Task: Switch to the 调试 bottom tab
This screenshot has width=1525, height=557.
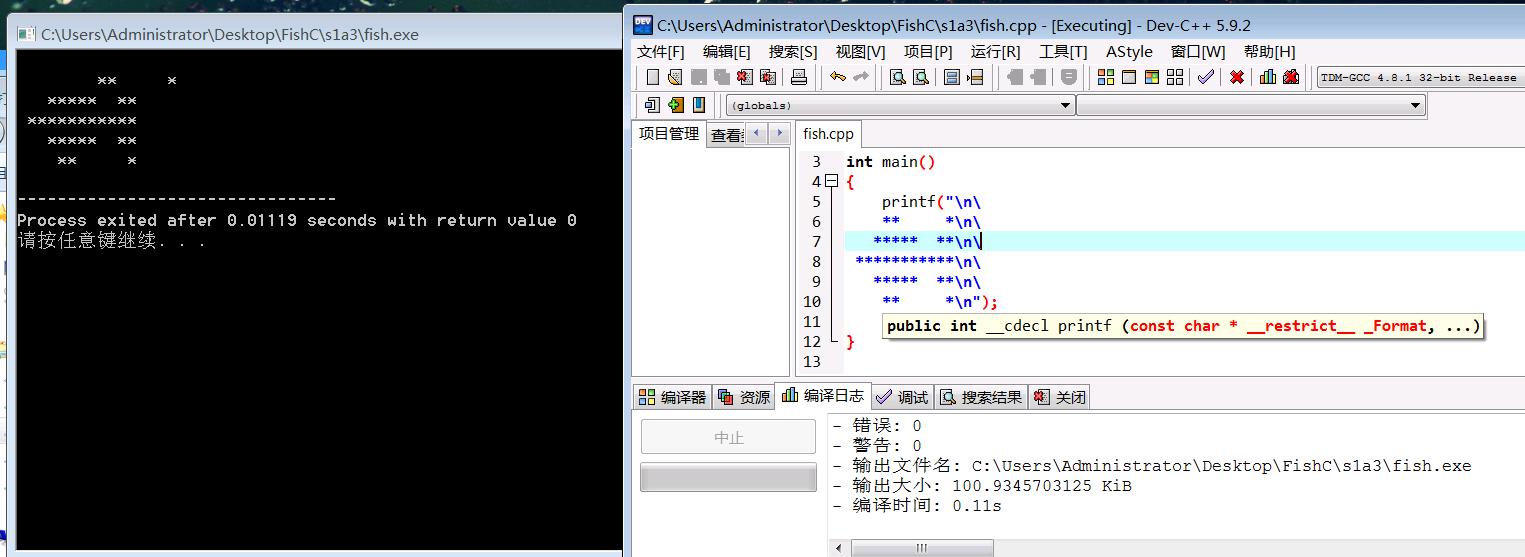Action: click(901, 397)
